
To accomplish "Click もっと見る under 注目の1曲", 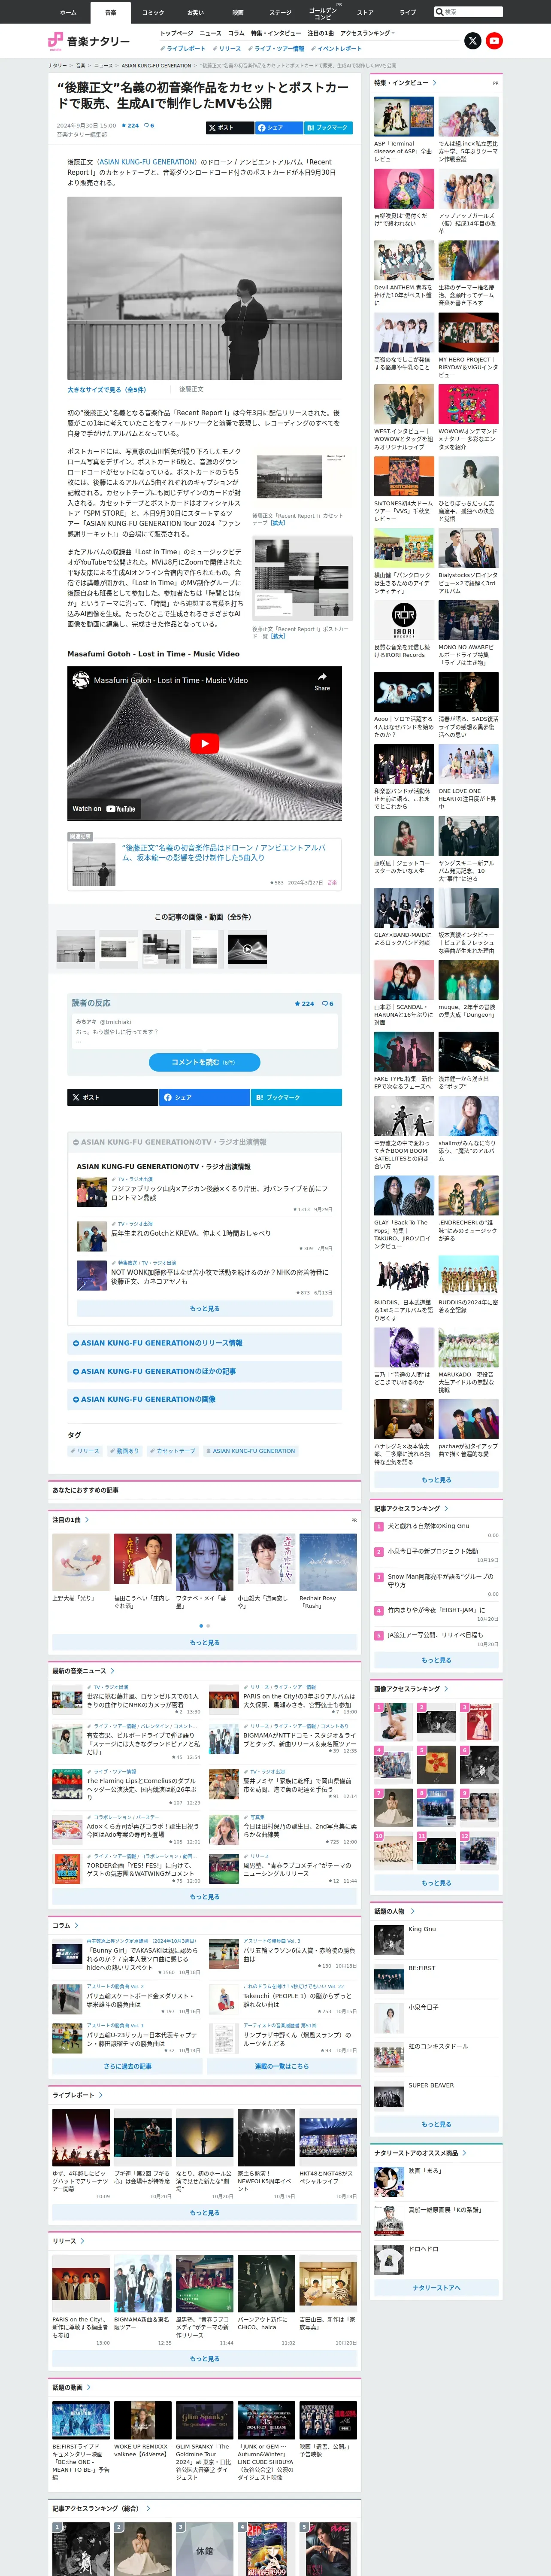I will [204, 1642].
